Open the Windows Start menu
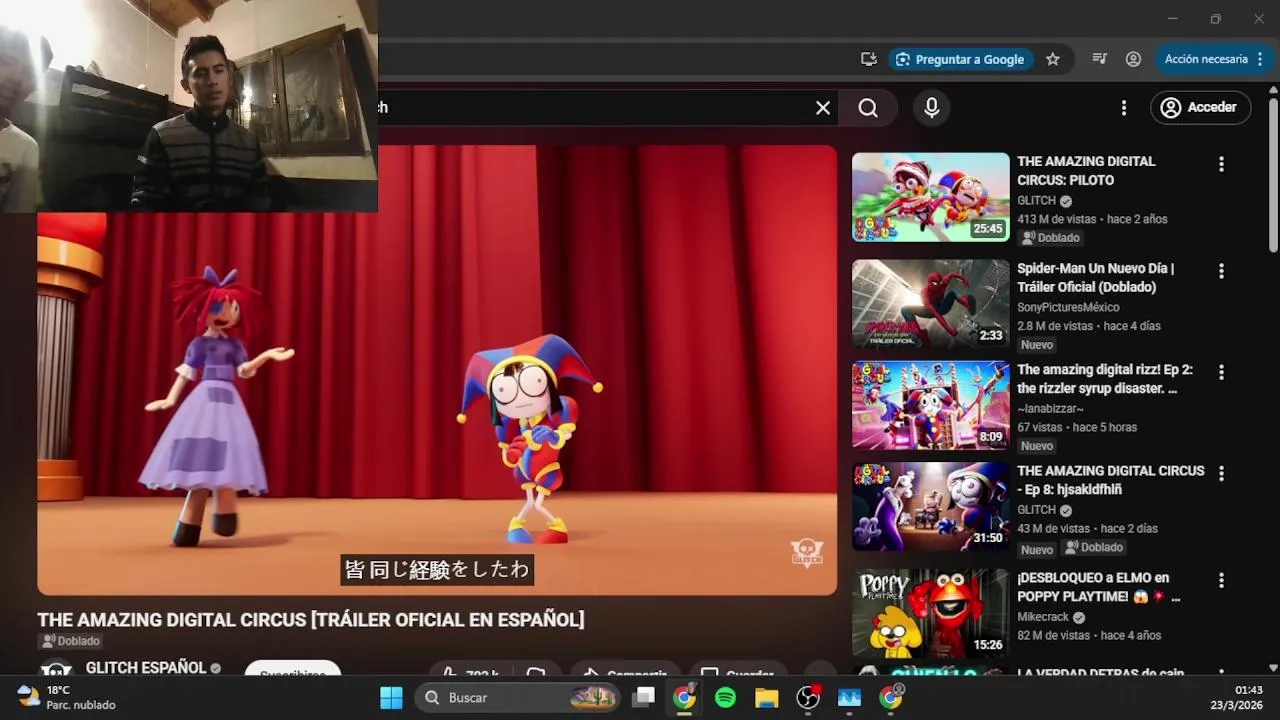Screen dimensions: 1280x720 (x=391, y=697)
